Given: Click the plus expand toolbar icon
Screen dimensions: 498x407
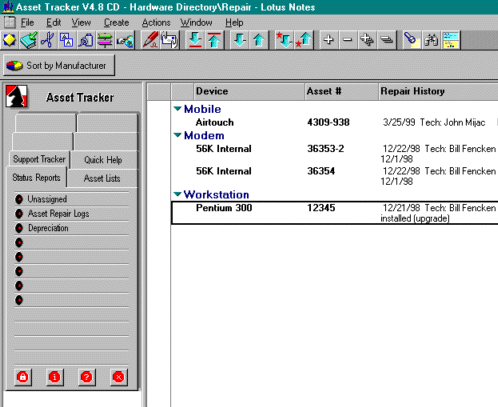Looking at the screenshot, I should tap(329, 40).
